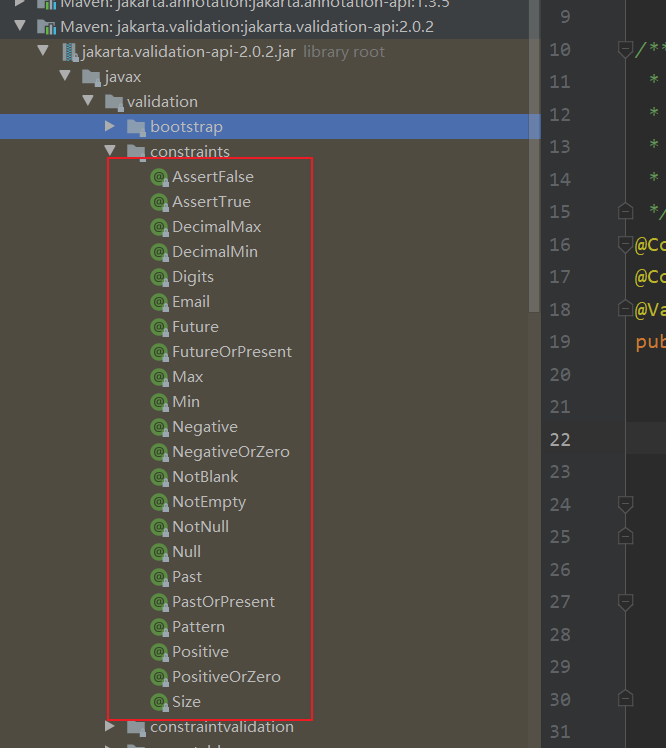Viewport: 666px width, 748px height.
Task: Fold the Javadoc comment at line 10
Action: click(x=625, y=50)
